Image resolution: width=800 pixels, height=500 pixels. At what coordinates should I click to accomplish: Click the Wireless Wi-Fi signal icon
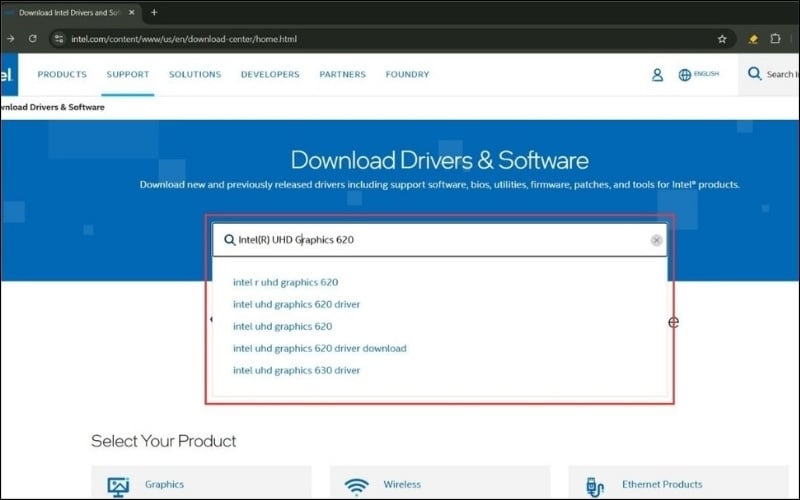(356, 486)
